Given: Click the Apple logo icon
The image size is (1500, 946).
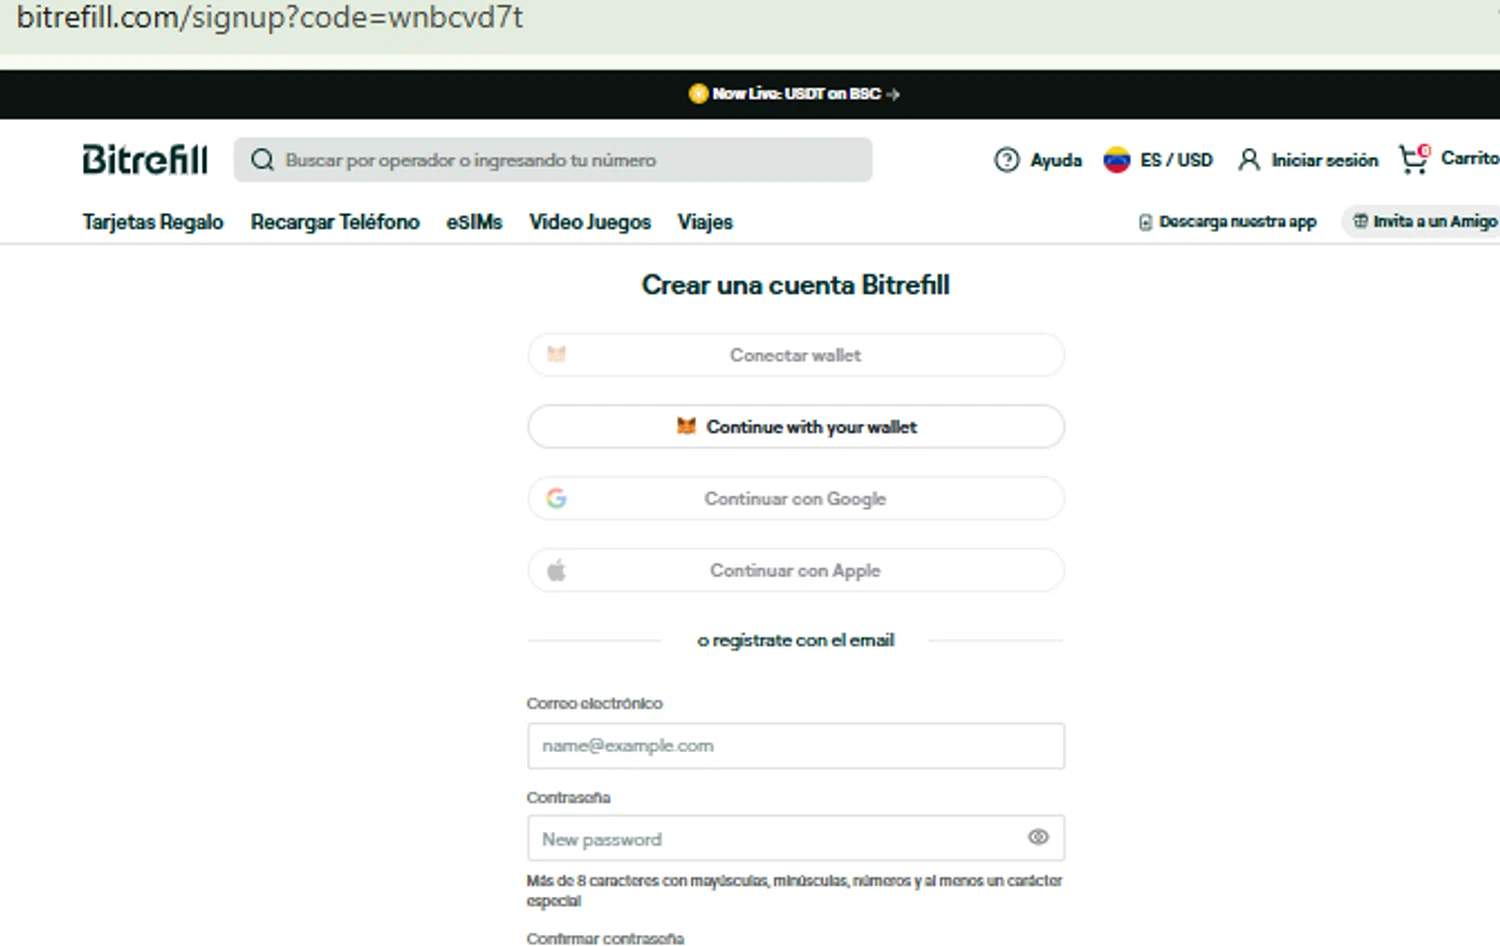Looking at the screenshot, I should (556, 570).
